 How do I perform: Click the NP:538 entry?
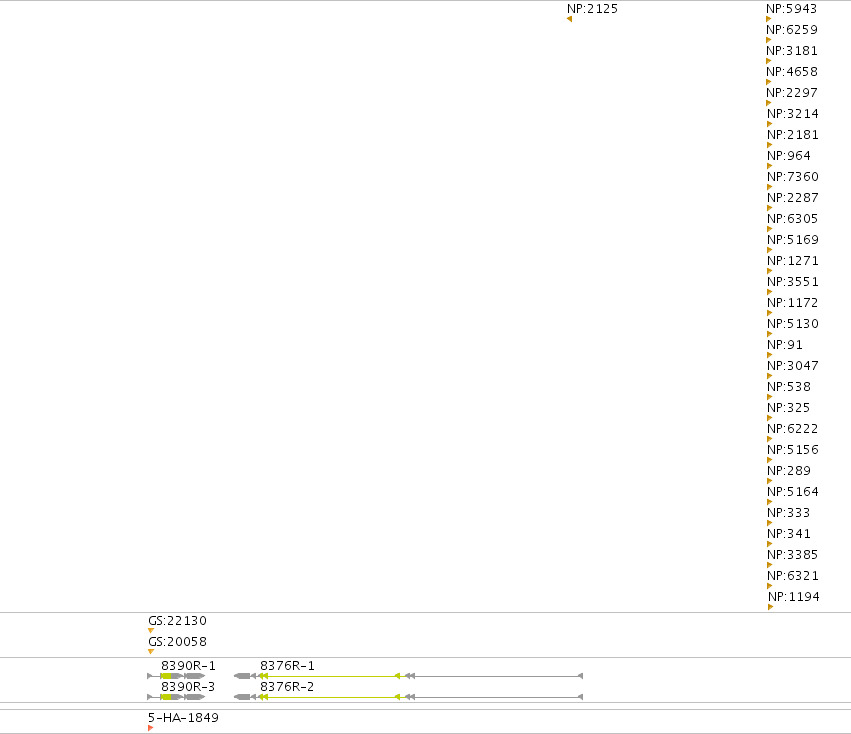(789, 387)
